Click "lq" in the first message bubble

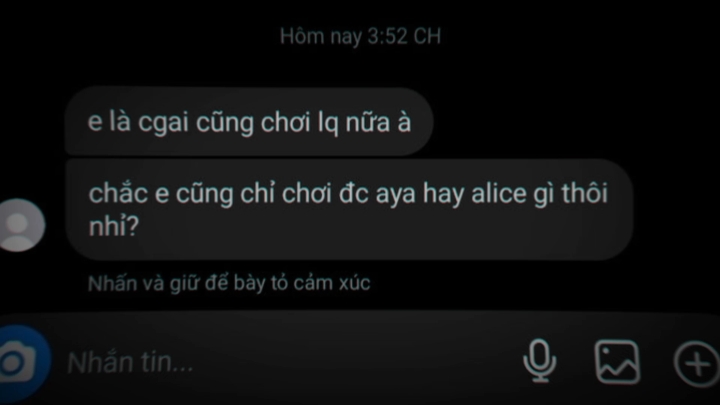pyautogui.click(x=328, y=123)
